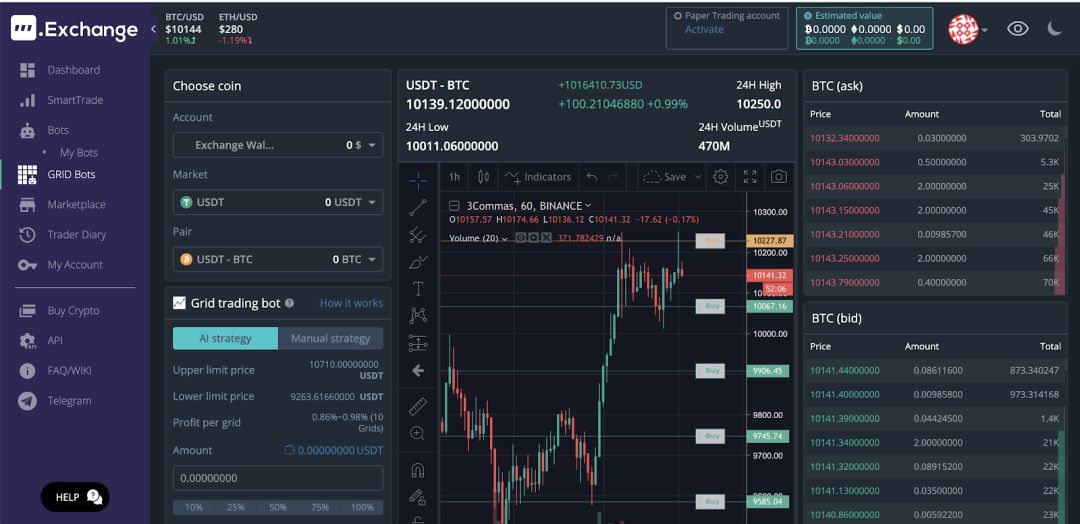Set amount to 100% of balance
Image resolution: width=1080 pixels, height=524 pixels.
click(x=362, y=507)
